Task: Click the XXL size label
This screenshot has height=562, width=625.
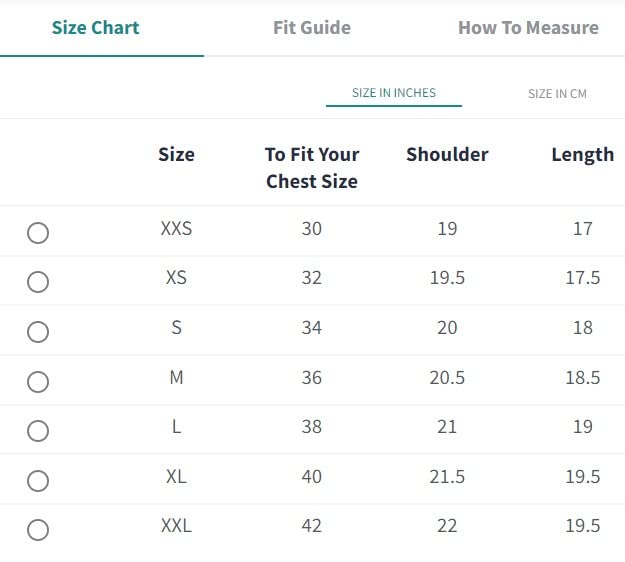Action: click(x=176, y=525)
